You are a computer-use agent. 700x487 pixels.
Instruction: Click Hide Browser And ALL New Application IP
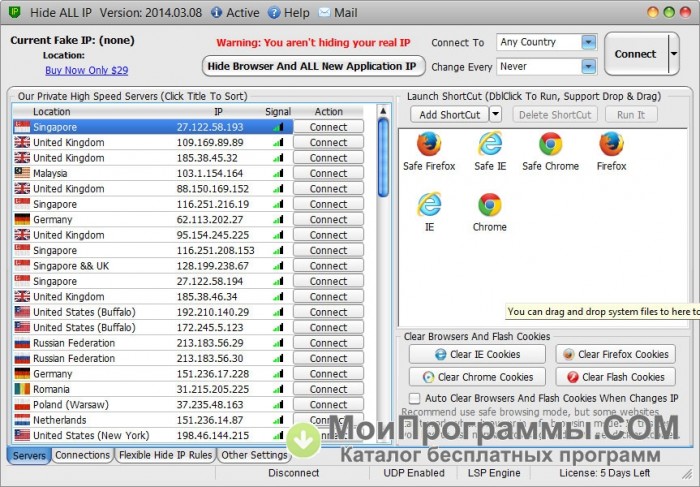(x=313, y=67)
